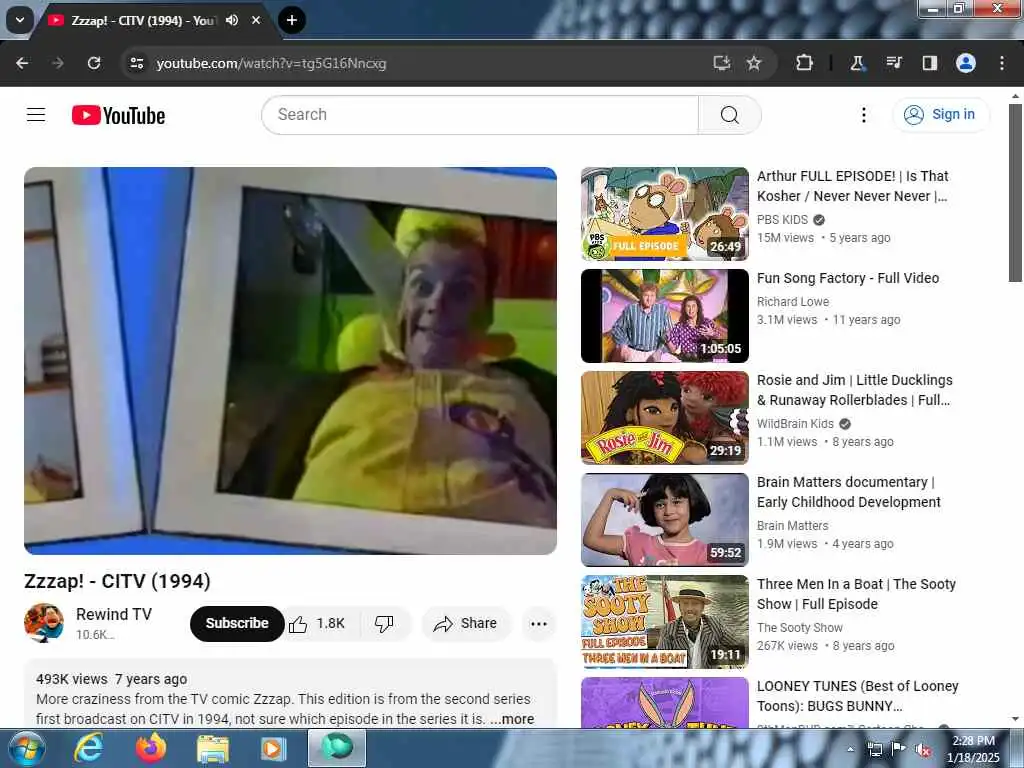Launch Internet Explorer from taskbar

[88, 748]
